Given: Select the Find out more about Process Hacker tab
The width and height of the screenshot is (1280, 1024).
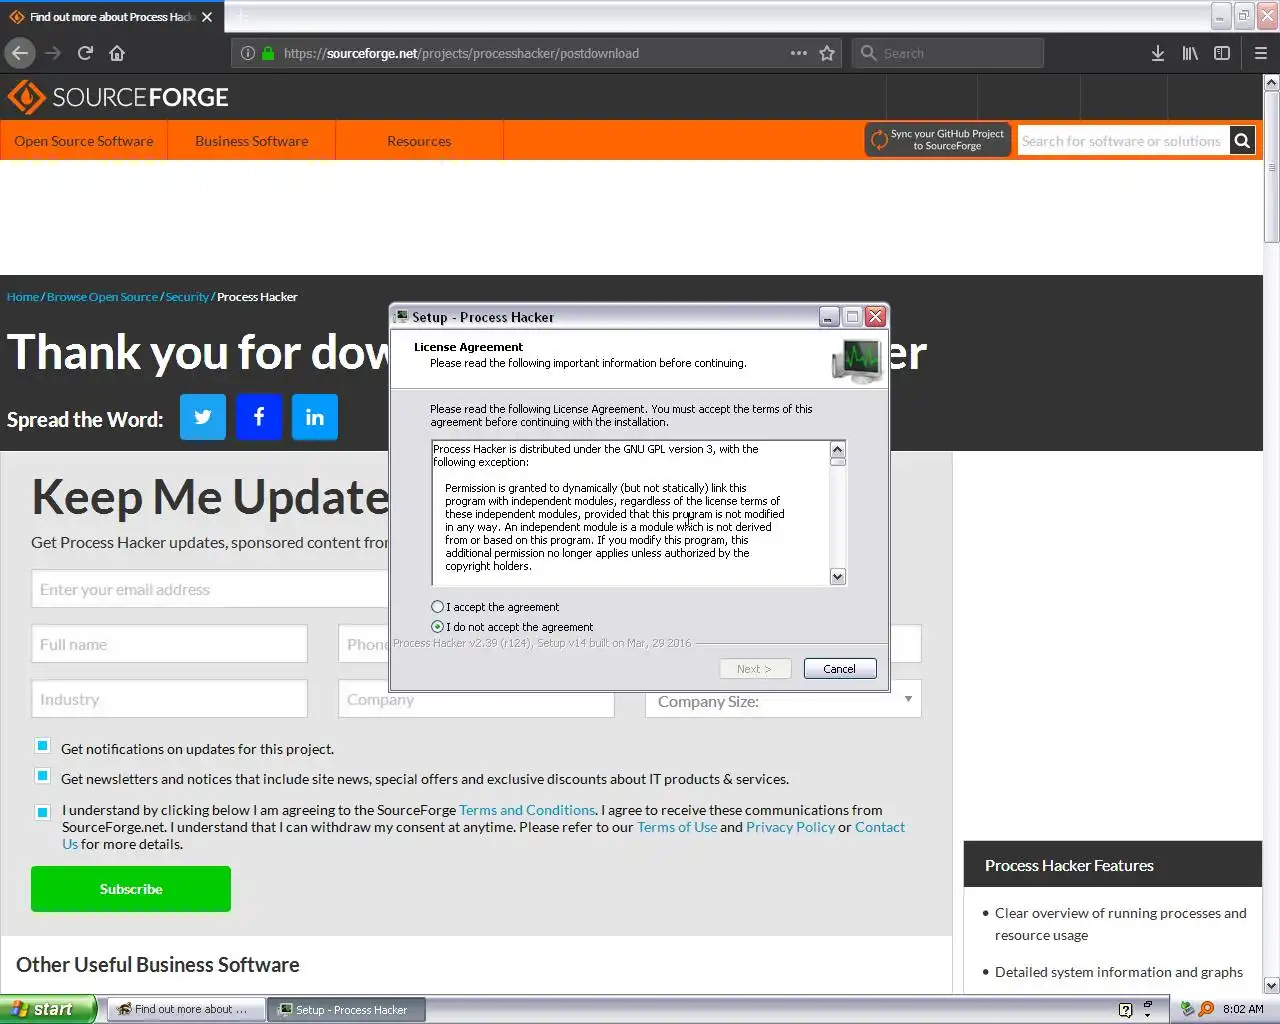Looking at the screenshot, I should [x=110, y=17].
